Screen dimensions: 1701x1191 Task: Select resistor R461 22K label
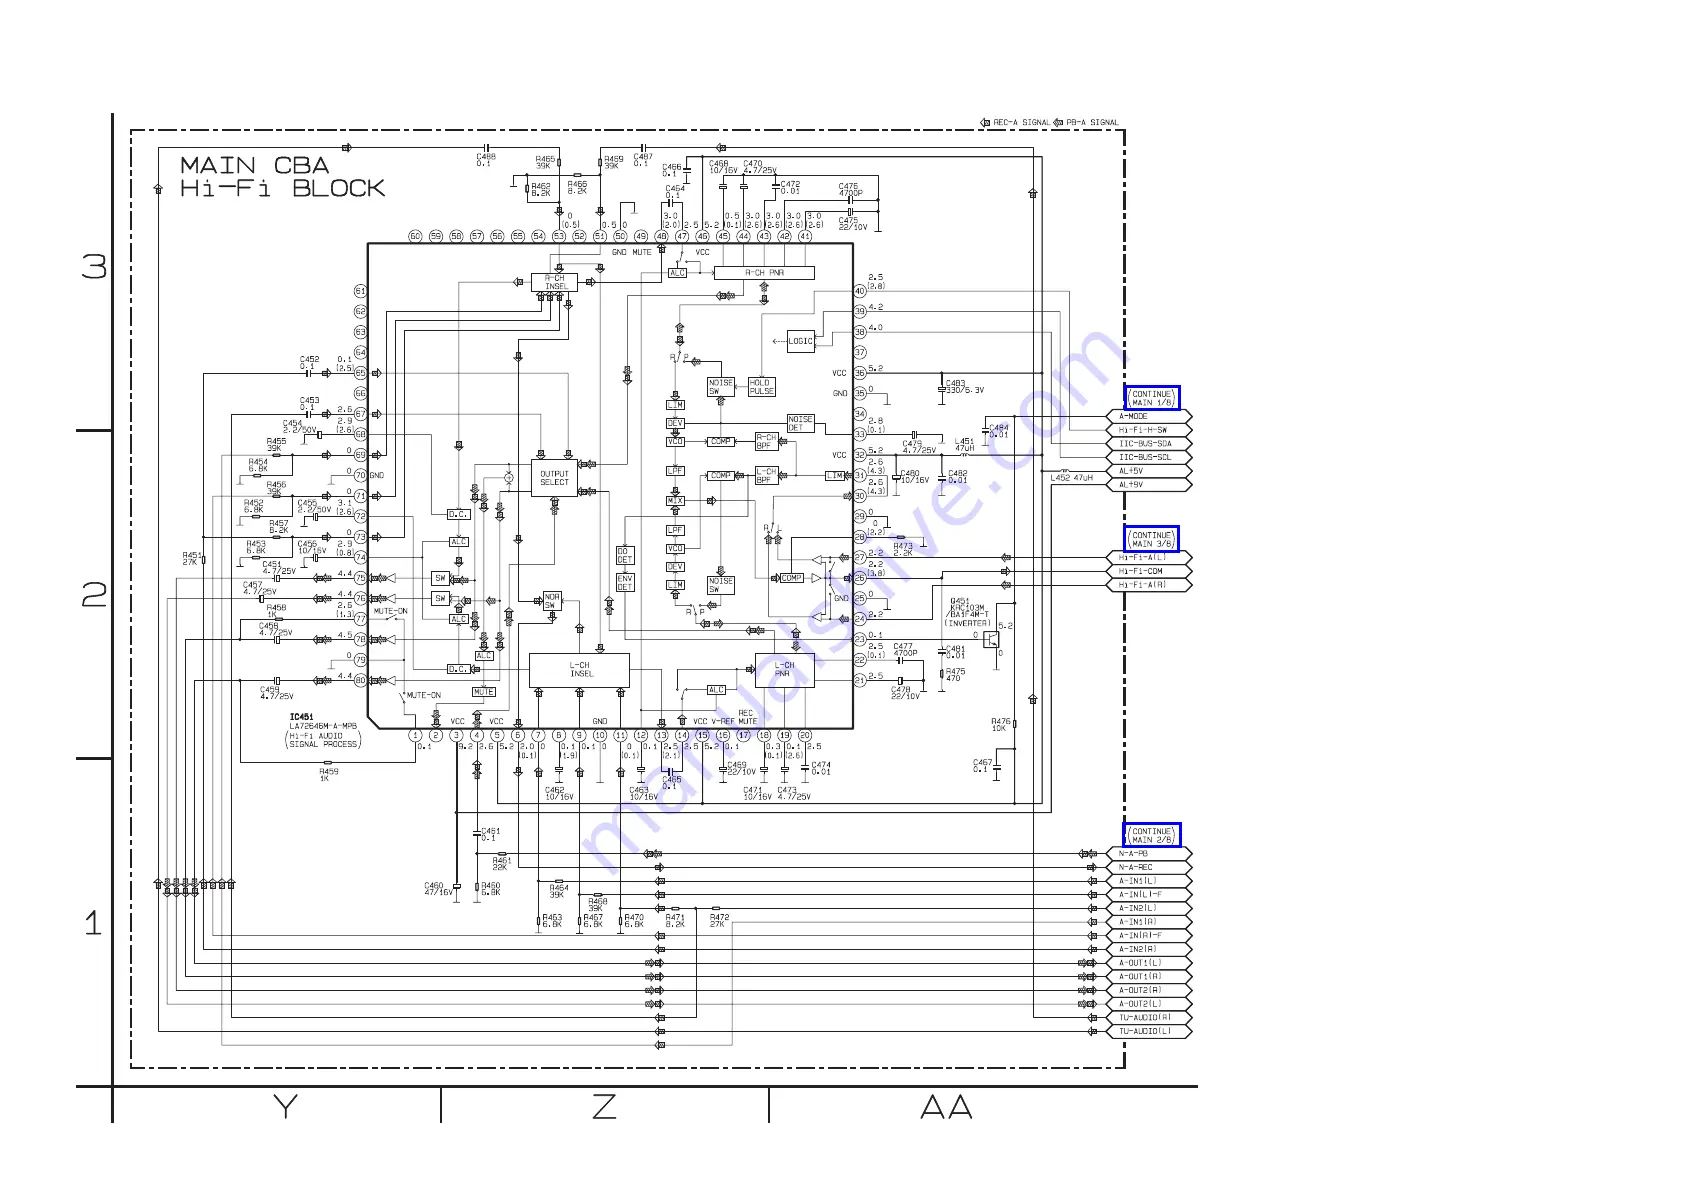pyautogui.click(x=501, y=863)
